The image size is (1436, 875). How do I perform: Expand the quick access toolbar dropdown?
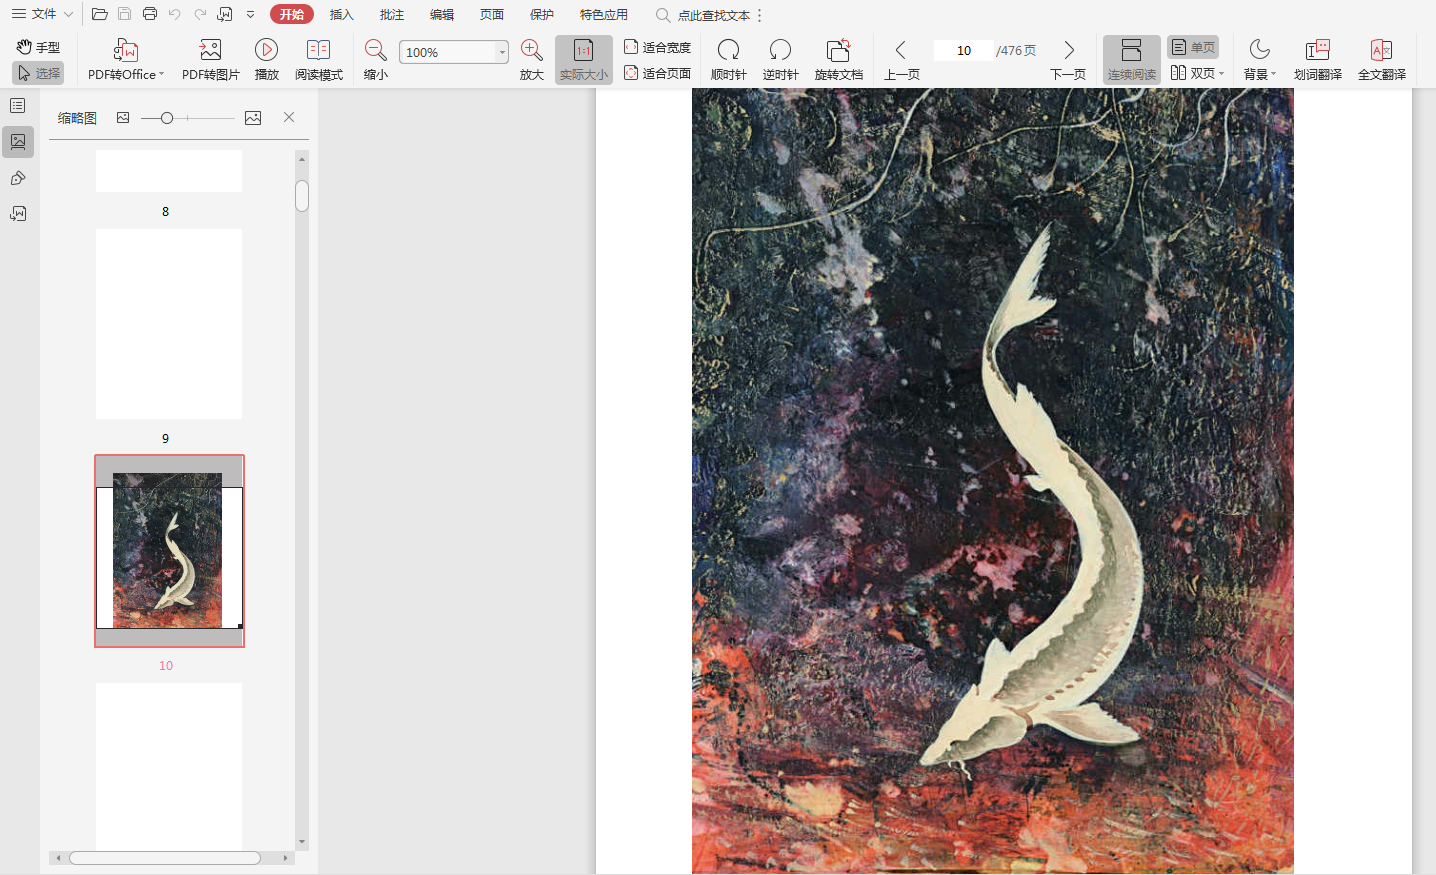click(250, 14)
